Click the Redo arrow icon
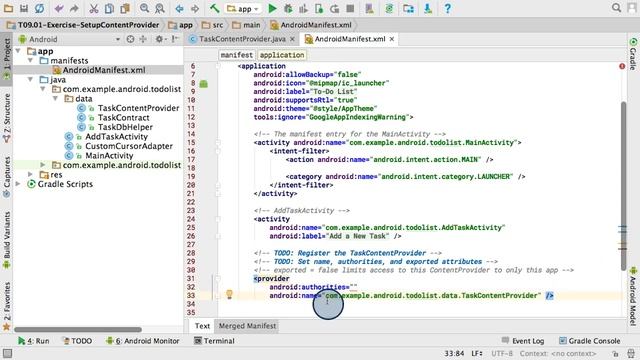The width and height of the screenshot is (640, 360). [74, 8]
